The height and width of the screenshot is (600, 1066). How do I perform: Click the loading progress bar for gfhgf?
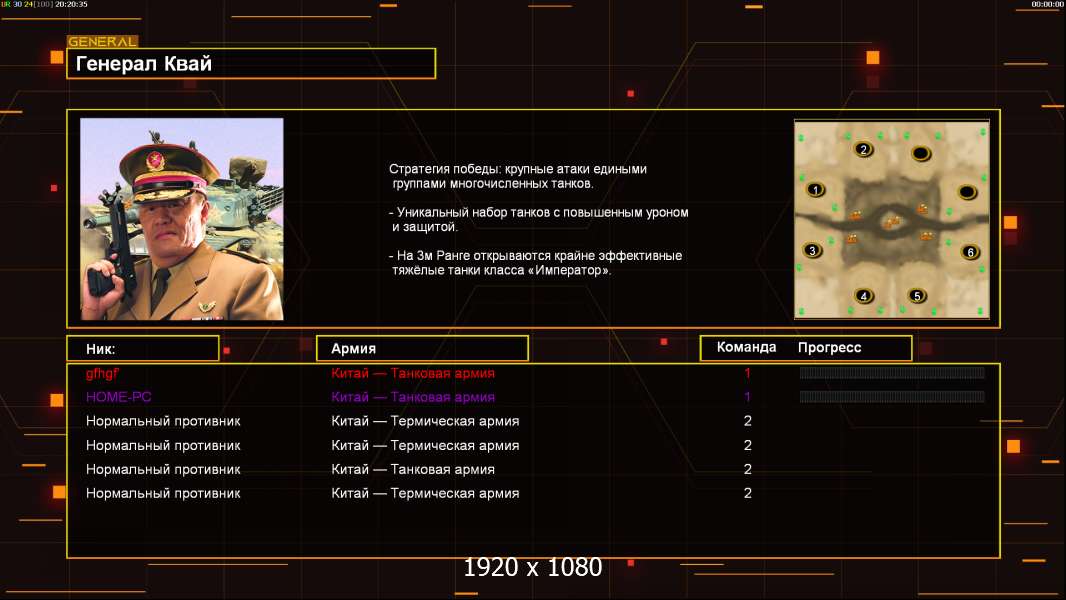click(892, 372)
